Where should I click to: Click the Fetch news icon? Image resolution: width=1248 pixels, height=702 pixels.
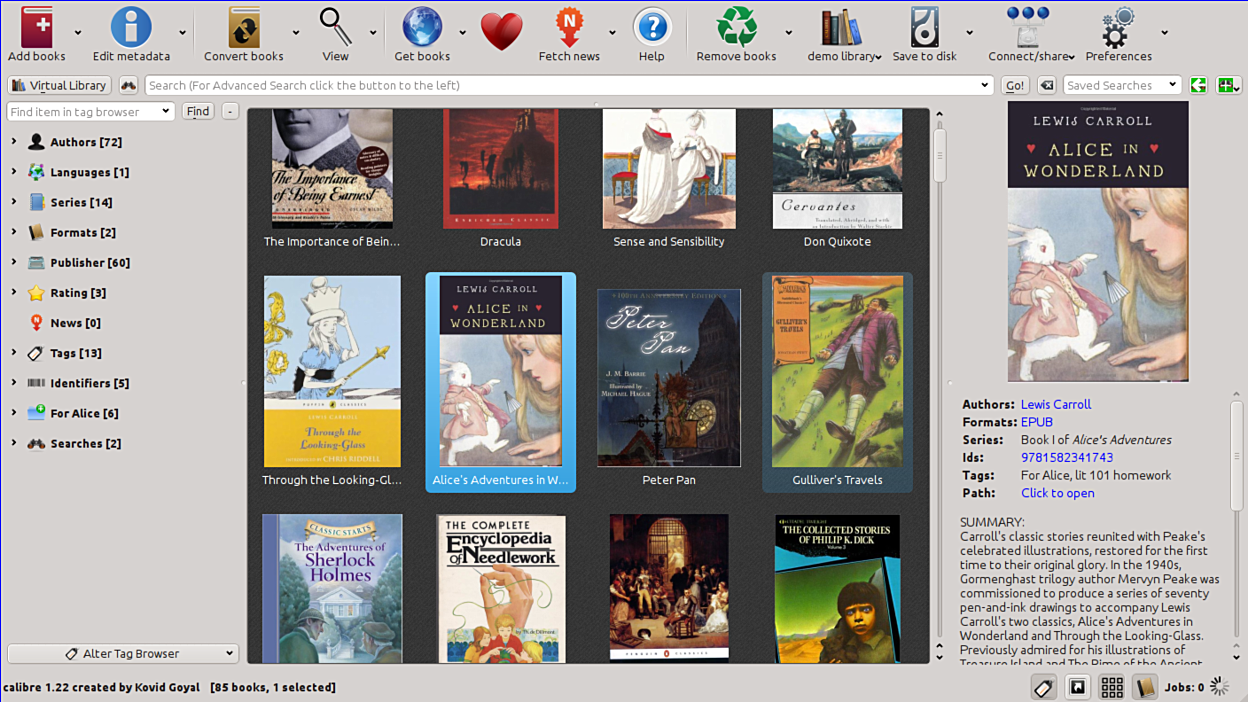click(568, 29)
